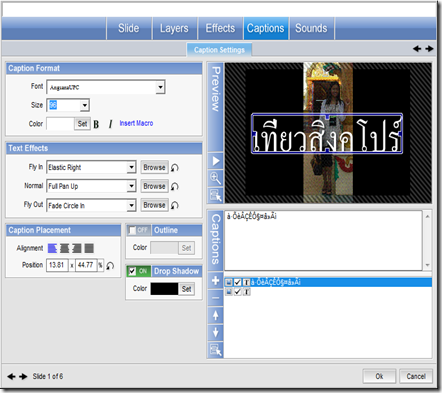This screenshot has height=393, width=442.
Task: Toggle italic caption text
Action: coord(110,124)
